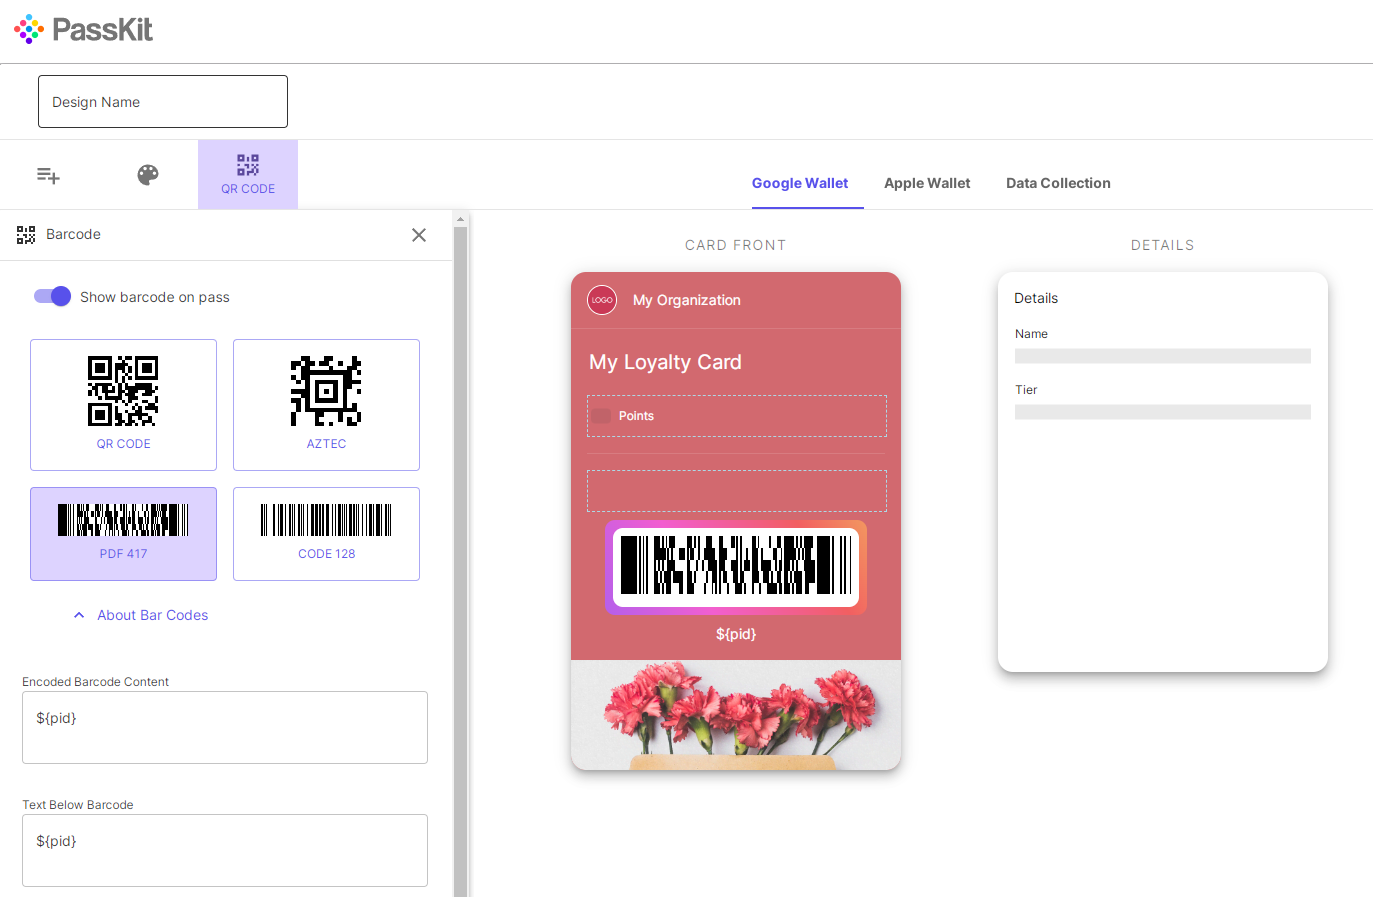
Task: Click the barcode preview on card
Action: [736, 567]
